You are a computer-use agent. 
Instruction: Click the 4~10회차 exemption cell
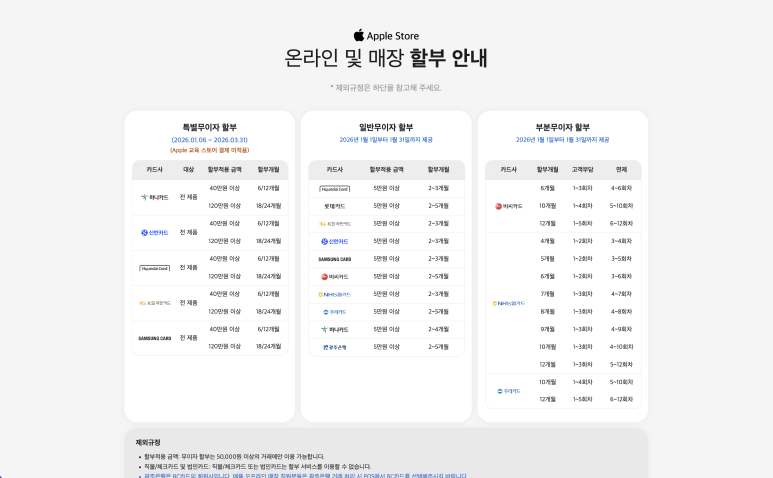pos(621,347)
